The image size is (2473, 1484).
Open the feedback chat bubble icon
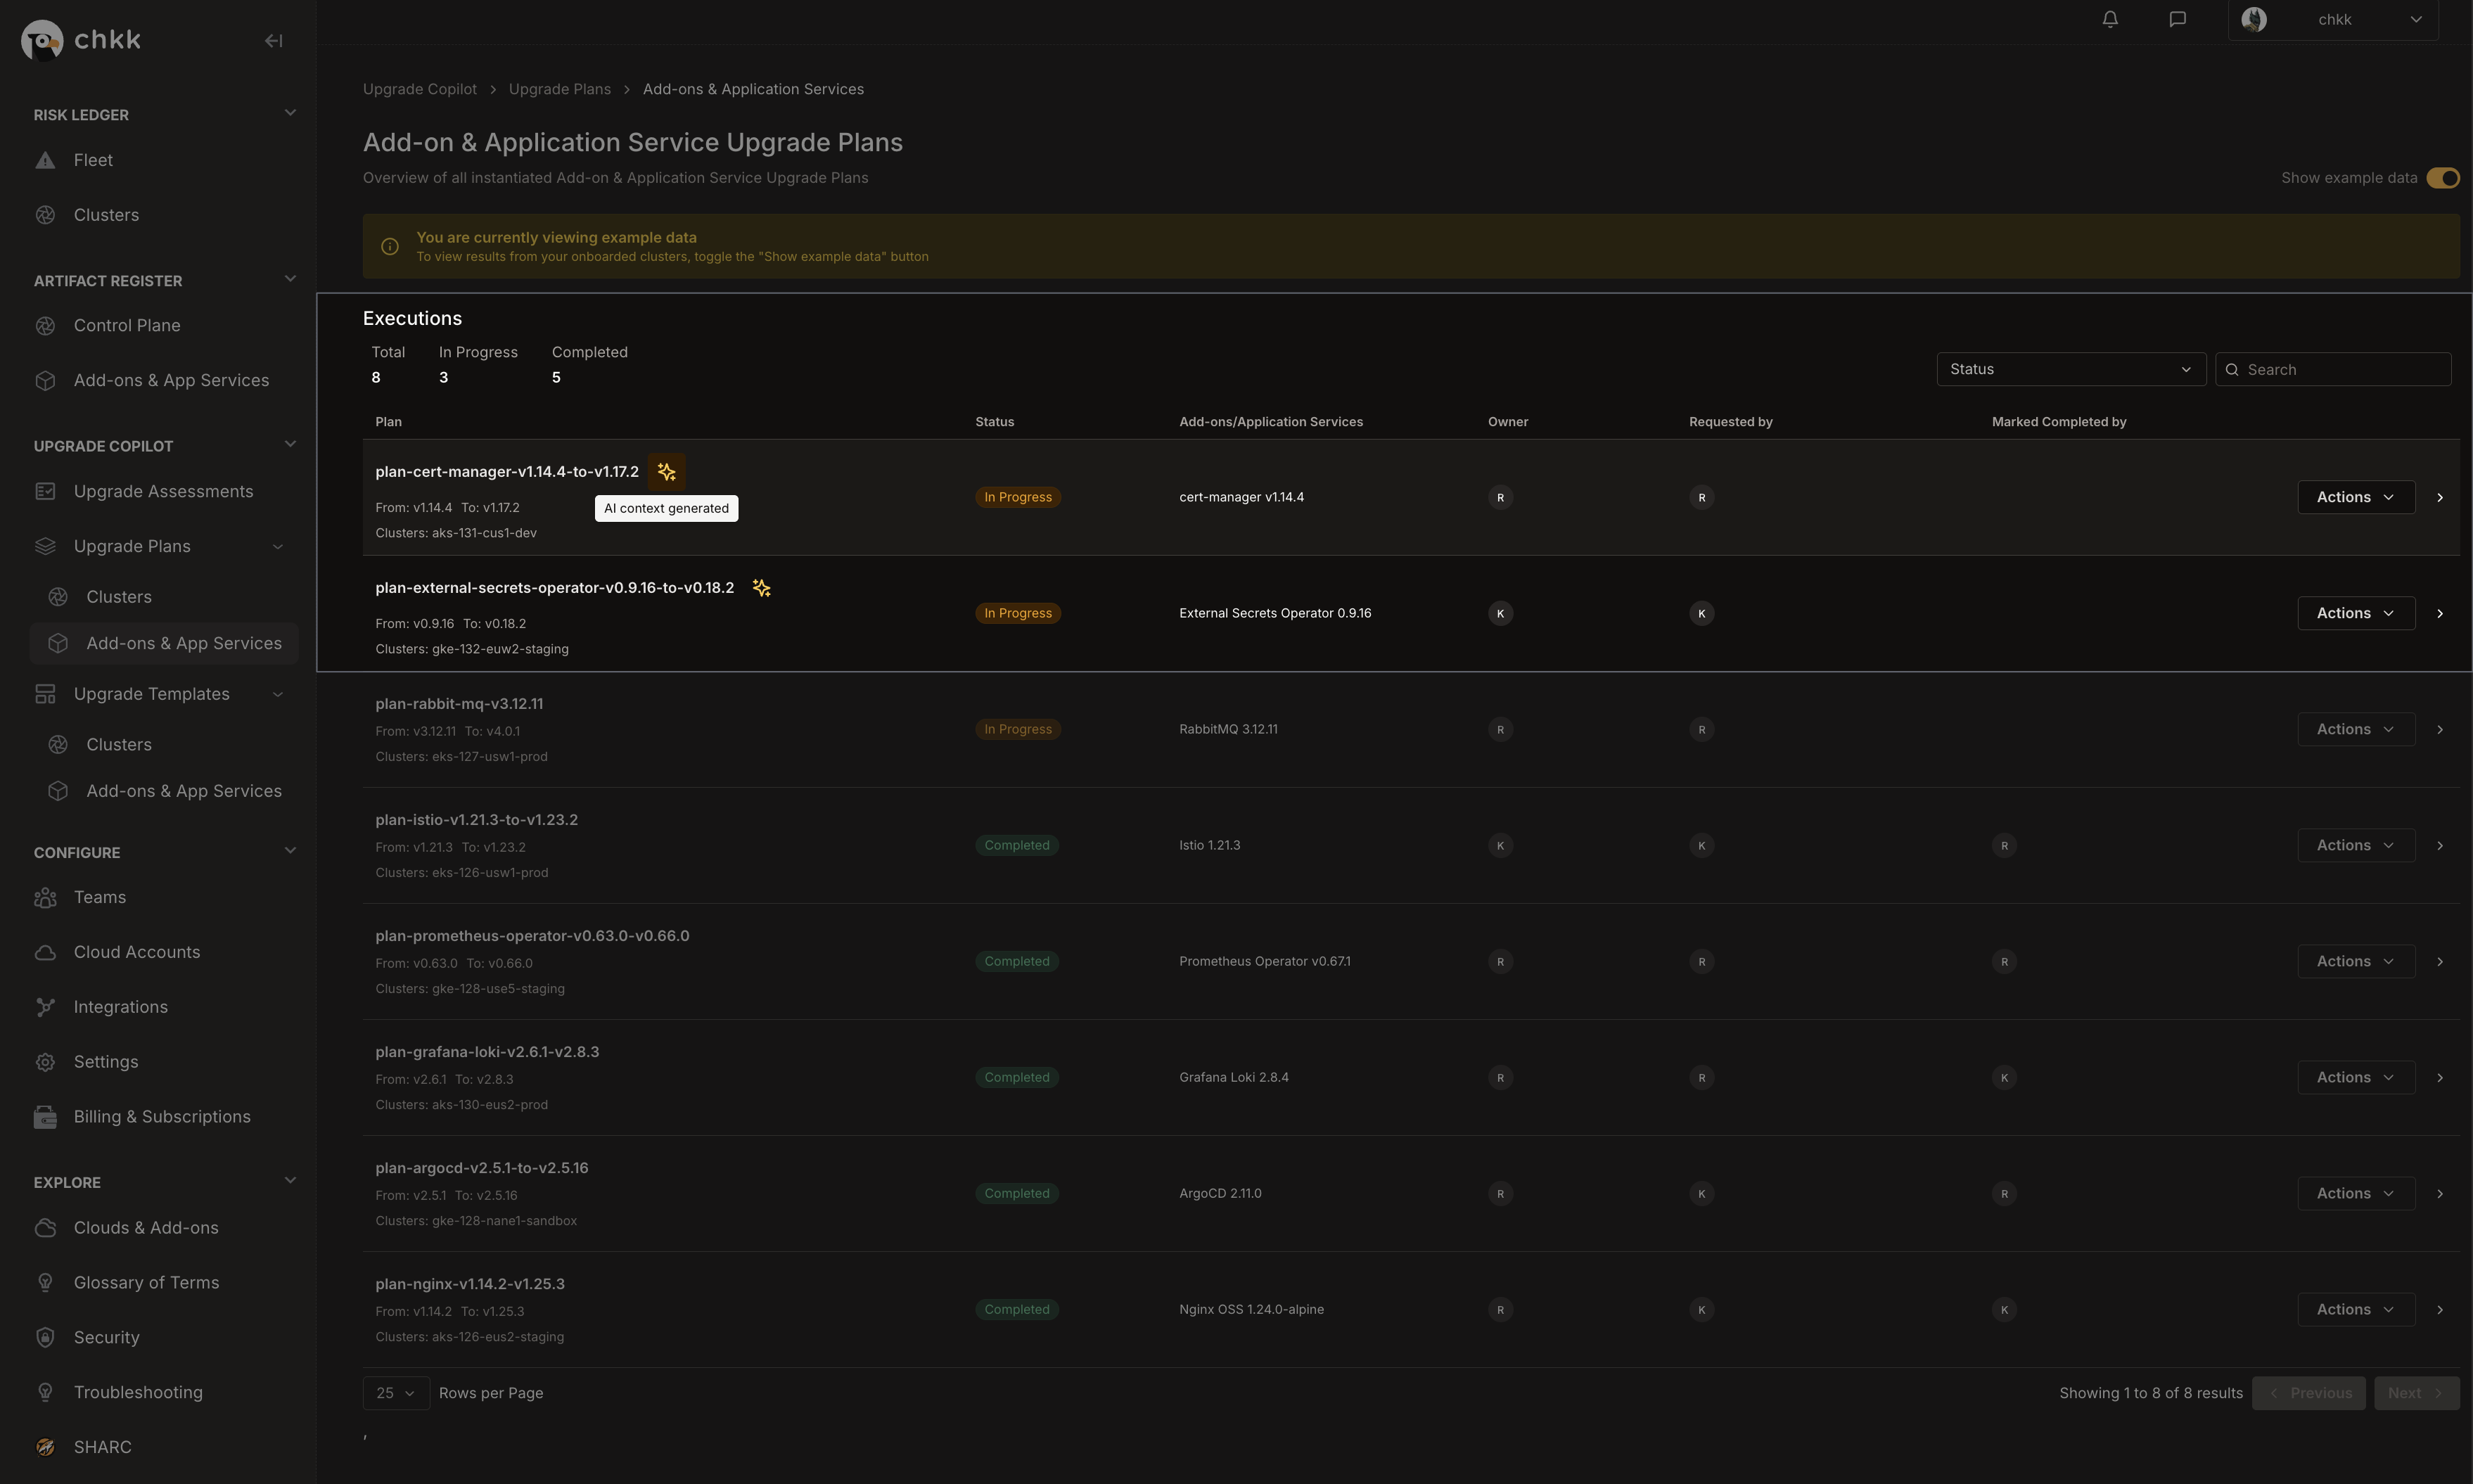pyautogui.click(x=2177, y=19)
